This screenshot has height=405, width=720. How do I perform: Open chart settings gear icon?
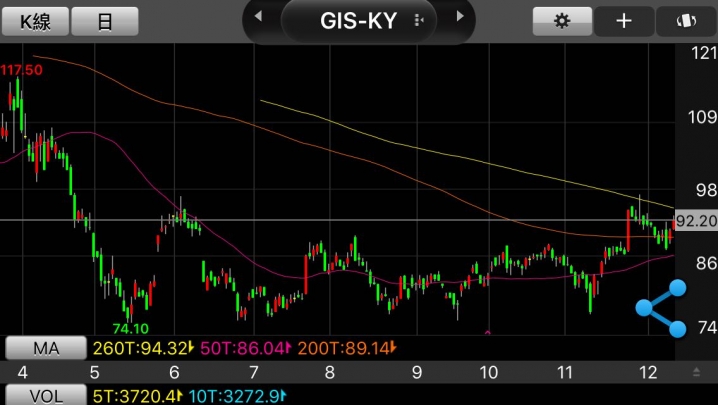click(562, 21)
